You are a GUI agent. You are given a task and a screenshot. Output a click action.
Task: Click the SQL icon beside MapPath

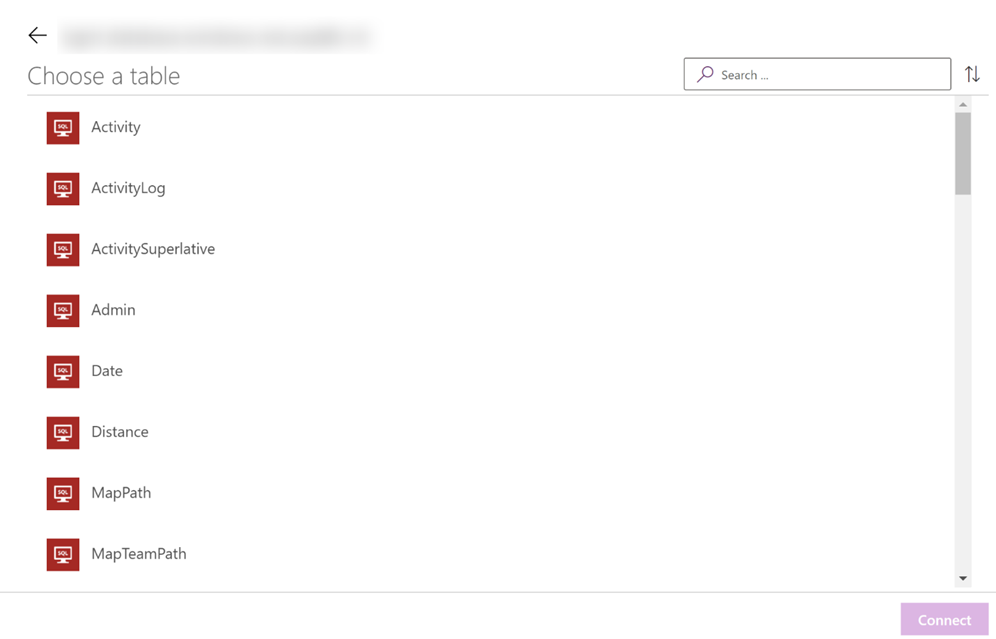pyautogui.click(x=63, y=494)
